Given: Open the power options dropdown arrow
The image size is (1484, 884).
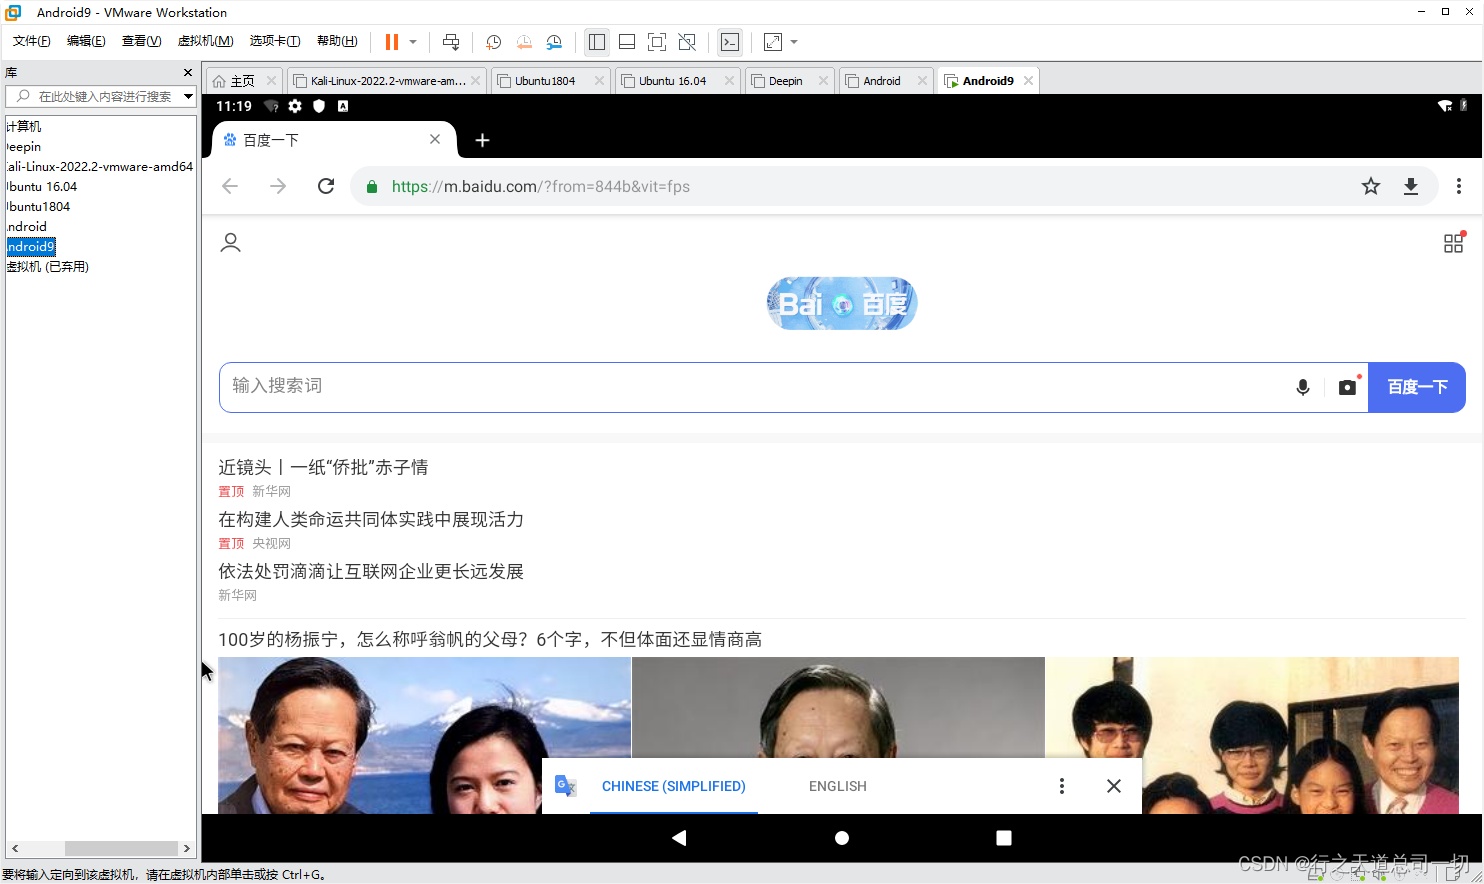Looking at the screenshot, I should coord(413,42).
